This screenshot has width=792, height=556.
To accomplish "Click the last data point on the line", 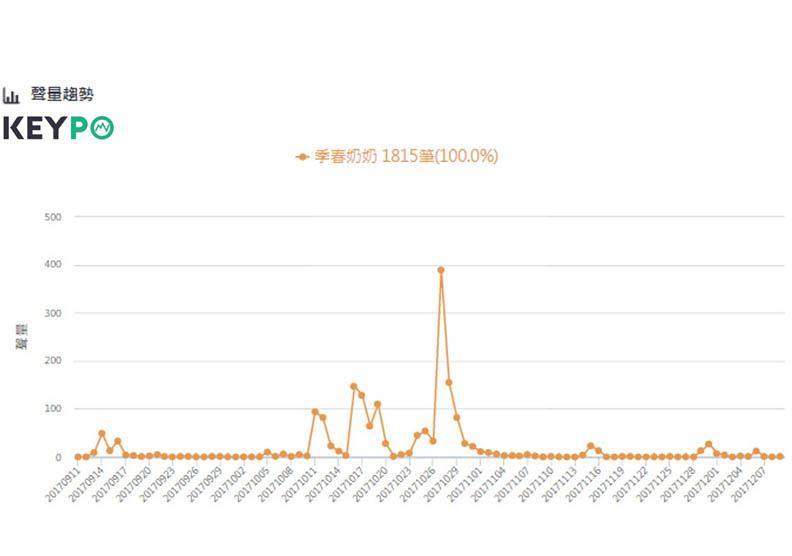I will coord(780,457).
